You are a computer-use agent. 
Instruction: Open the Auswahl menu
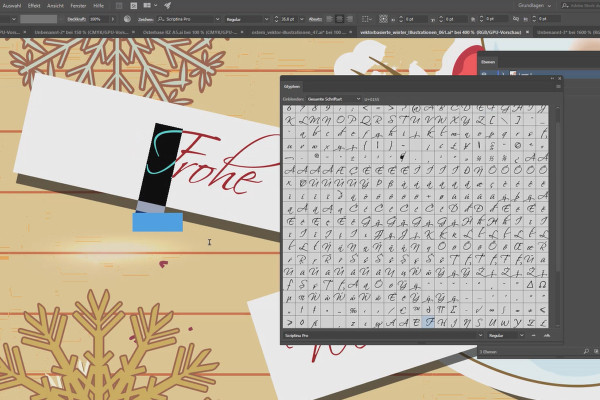[11, 6]
